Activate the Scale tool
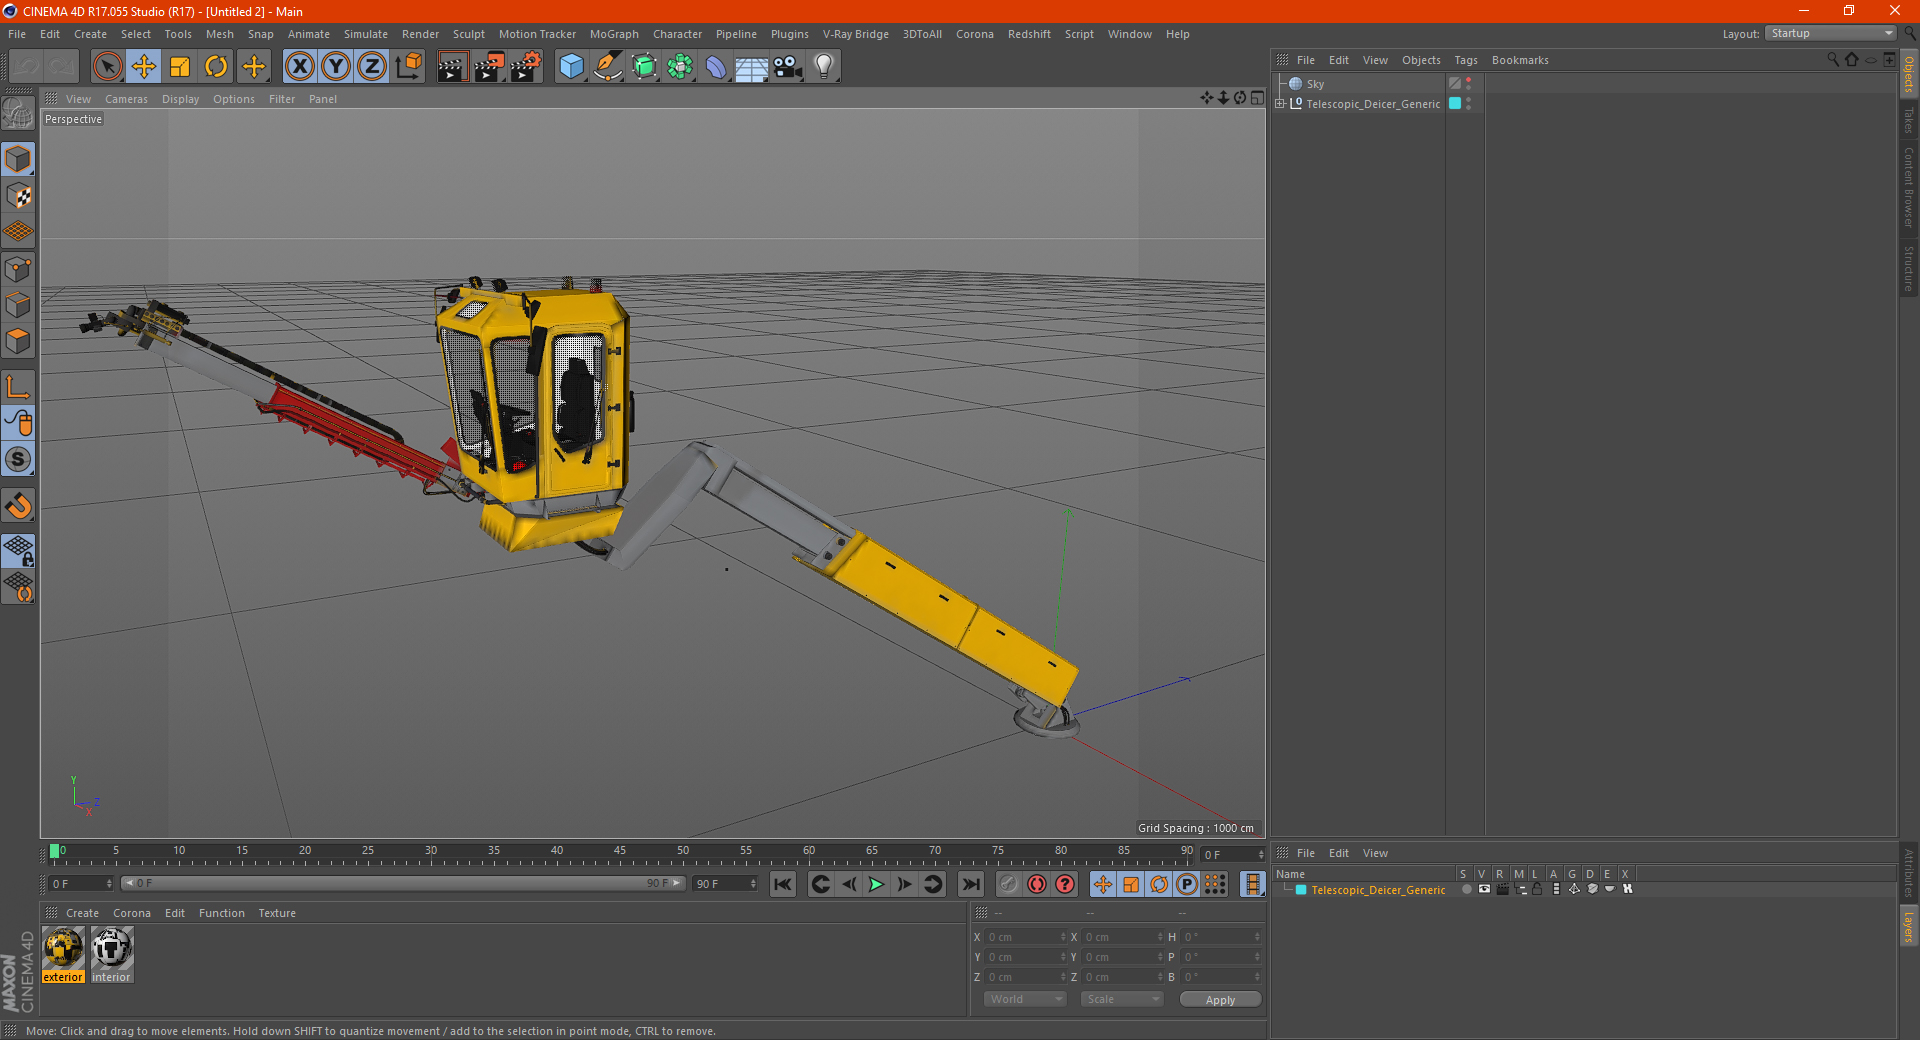Screen dimensions: 1920x1040 [180, 67]
